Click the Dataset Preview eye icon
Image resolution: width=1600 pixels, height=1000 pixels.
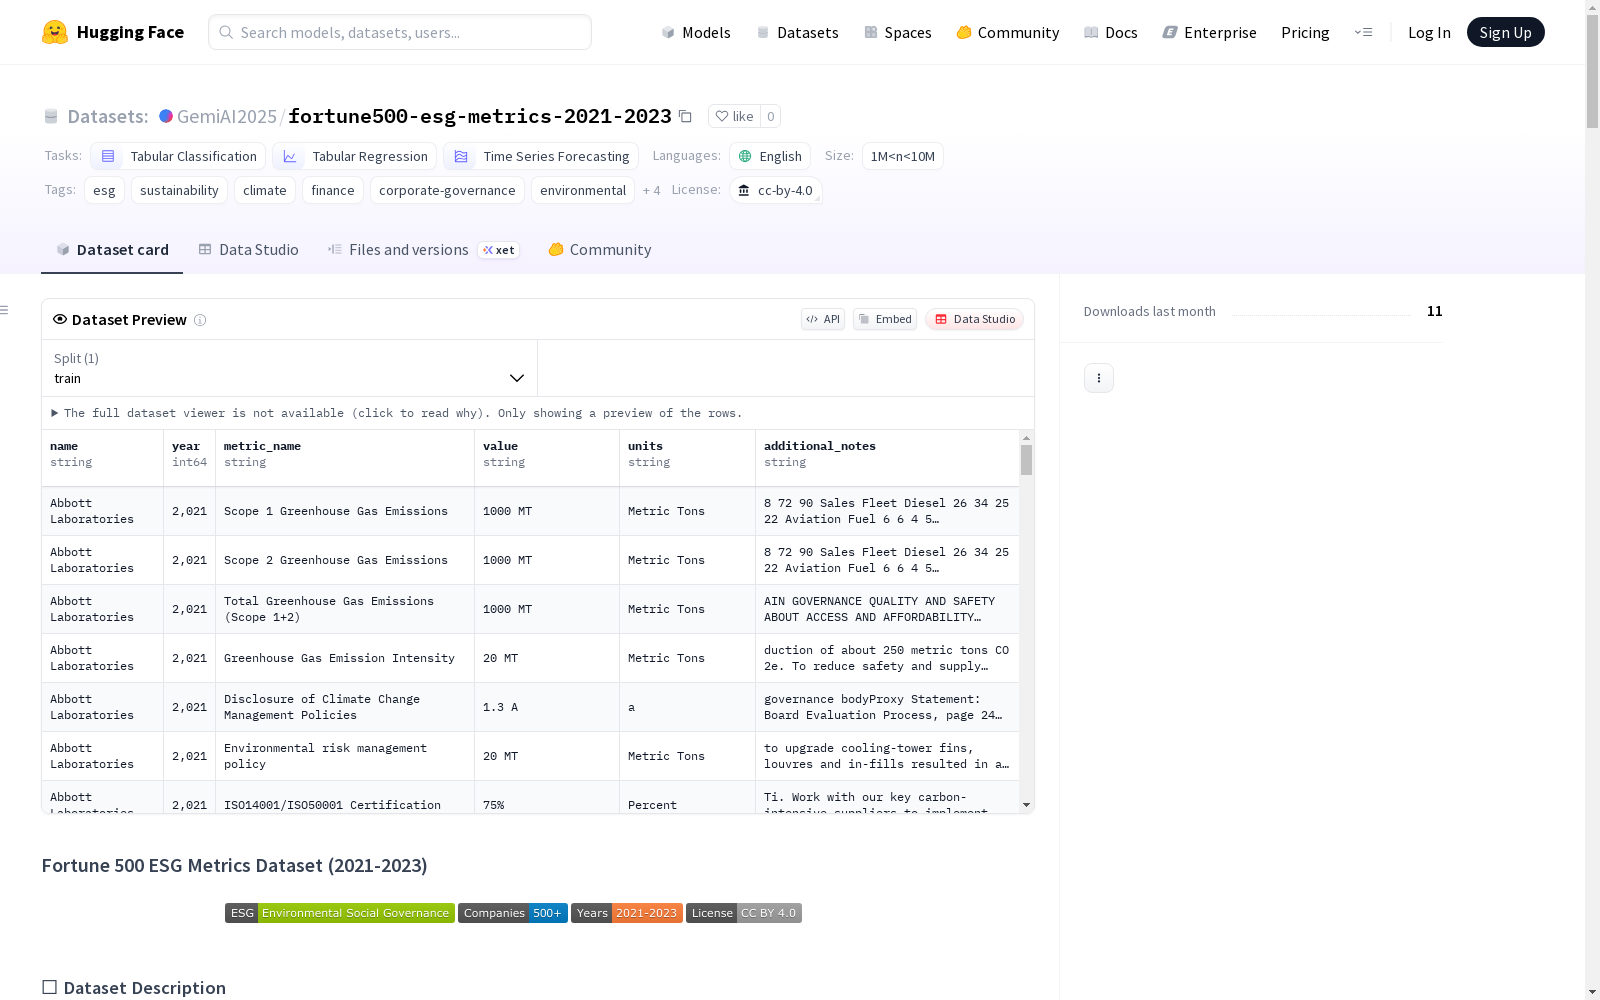[x=60, y=319]
